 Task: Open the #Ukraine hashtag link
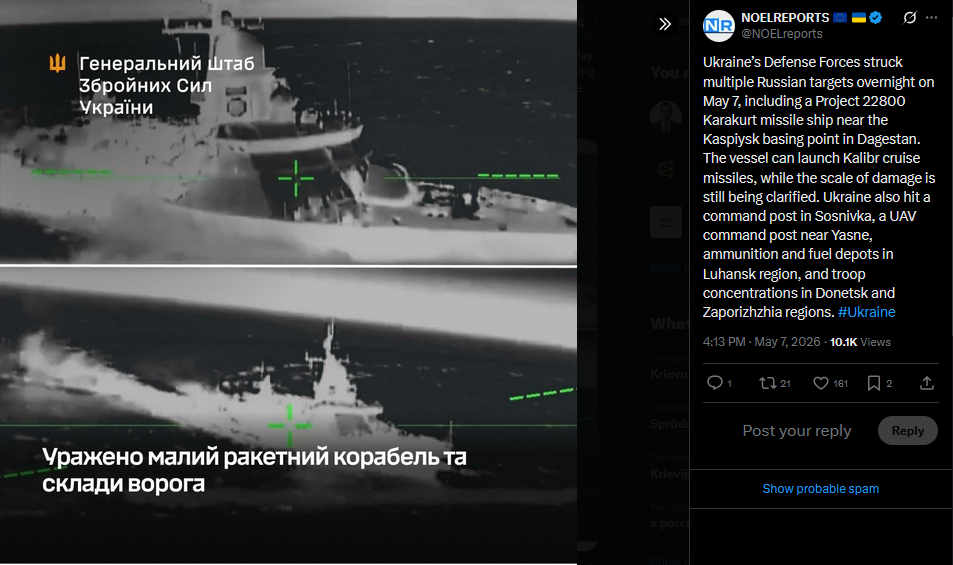click(x=866, y=312)
